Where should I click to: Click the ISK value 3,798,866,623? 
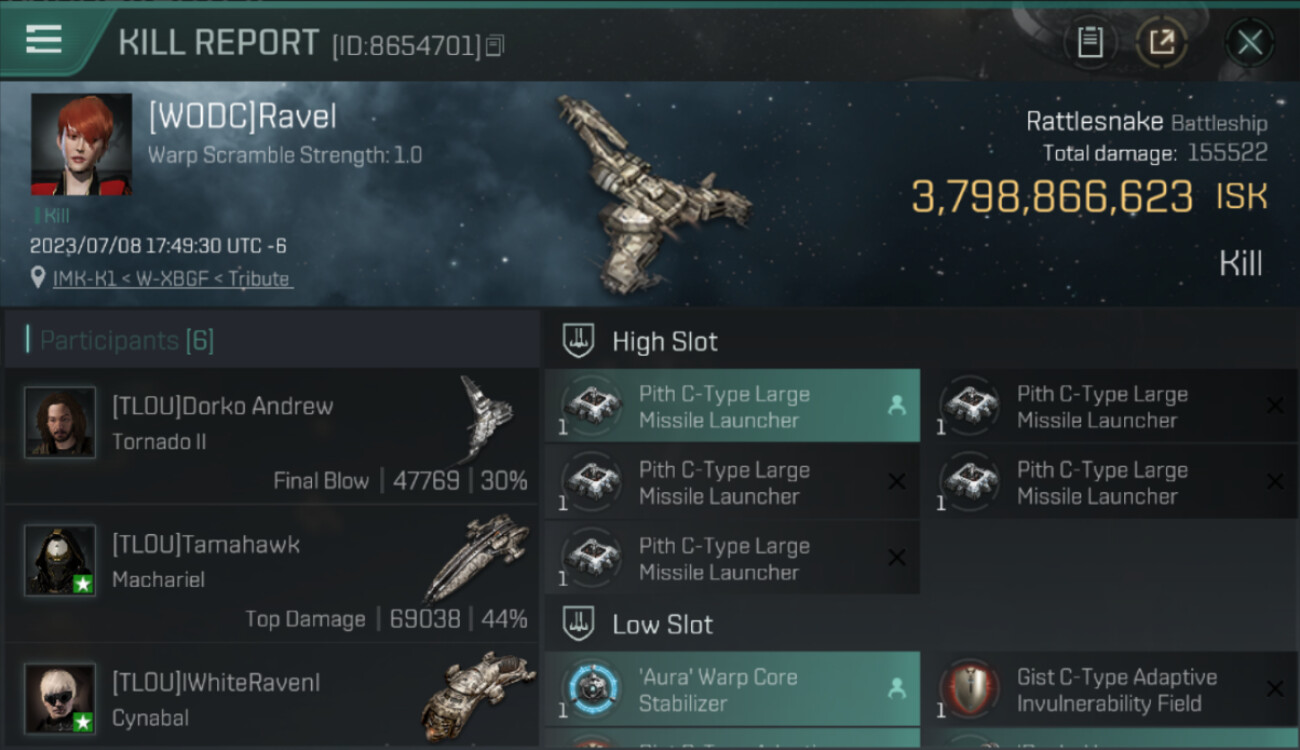tap(1053, 197)
